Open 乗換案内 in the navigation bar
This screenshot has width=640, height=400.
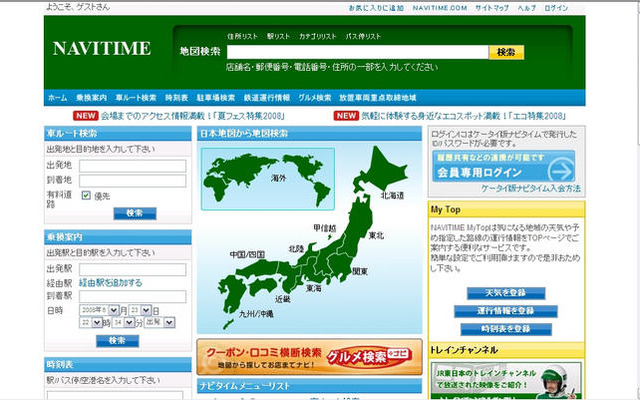(x=91, y=98)
